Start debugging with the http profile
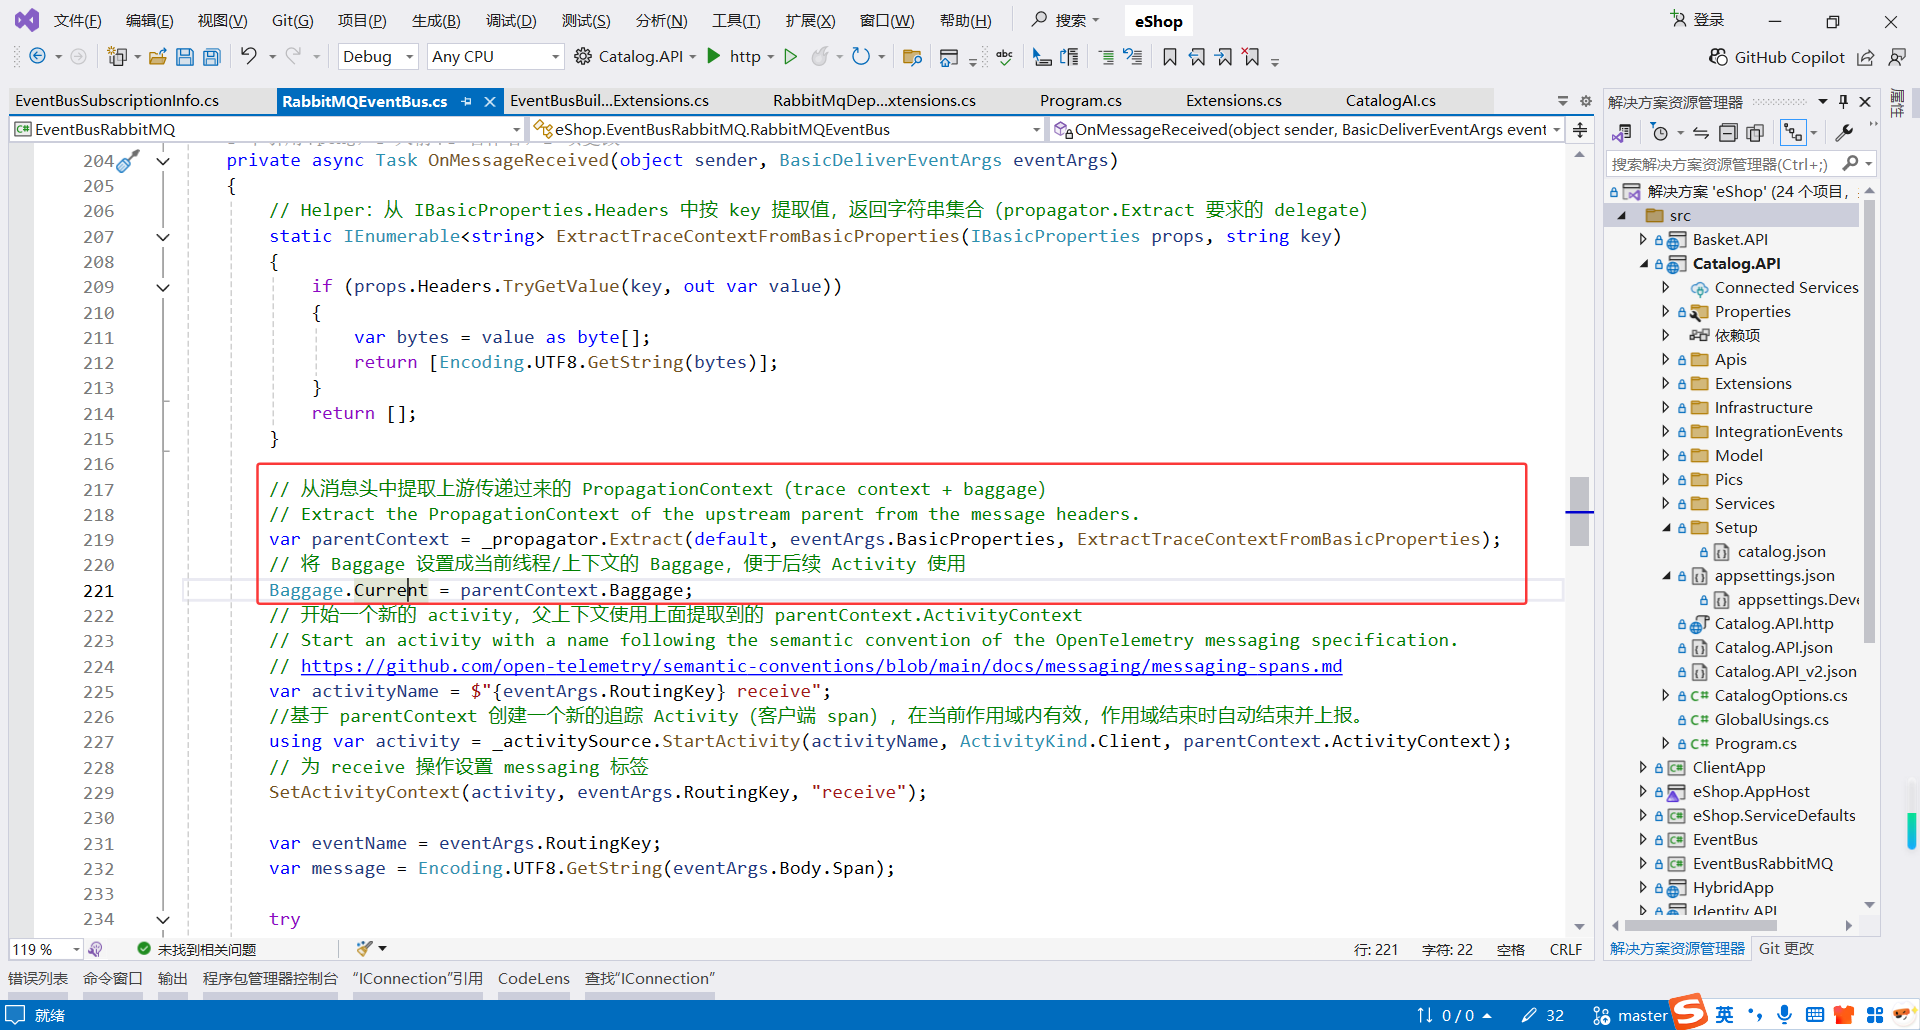The height and width of the screenshot is (1030, 1920). 713,57
